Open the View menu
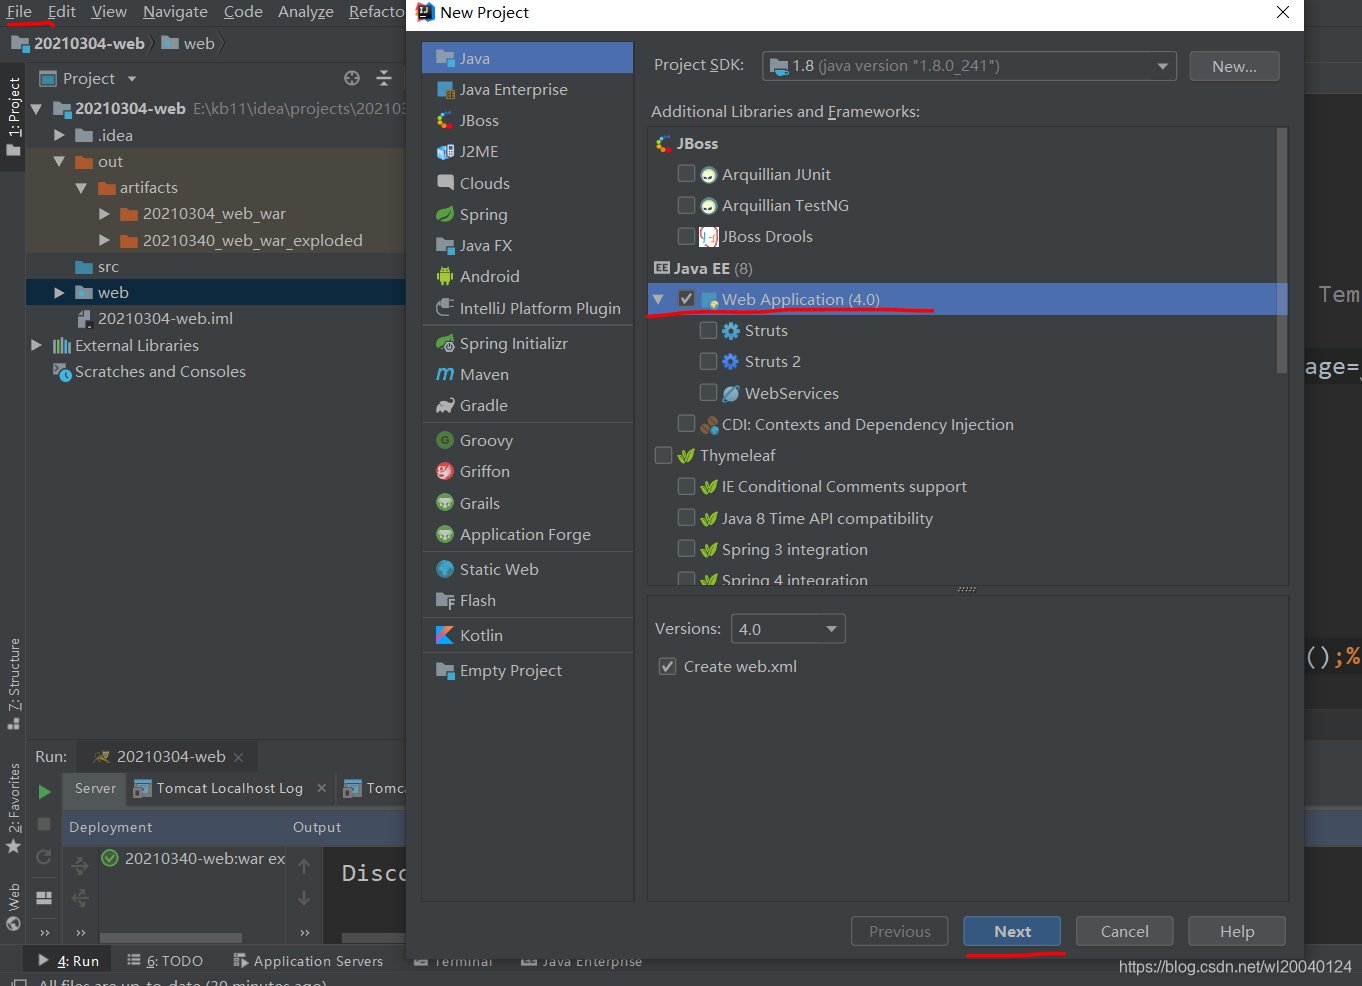Image resolution: width=1362 pixels, height=986 pixels. [109, 12]
